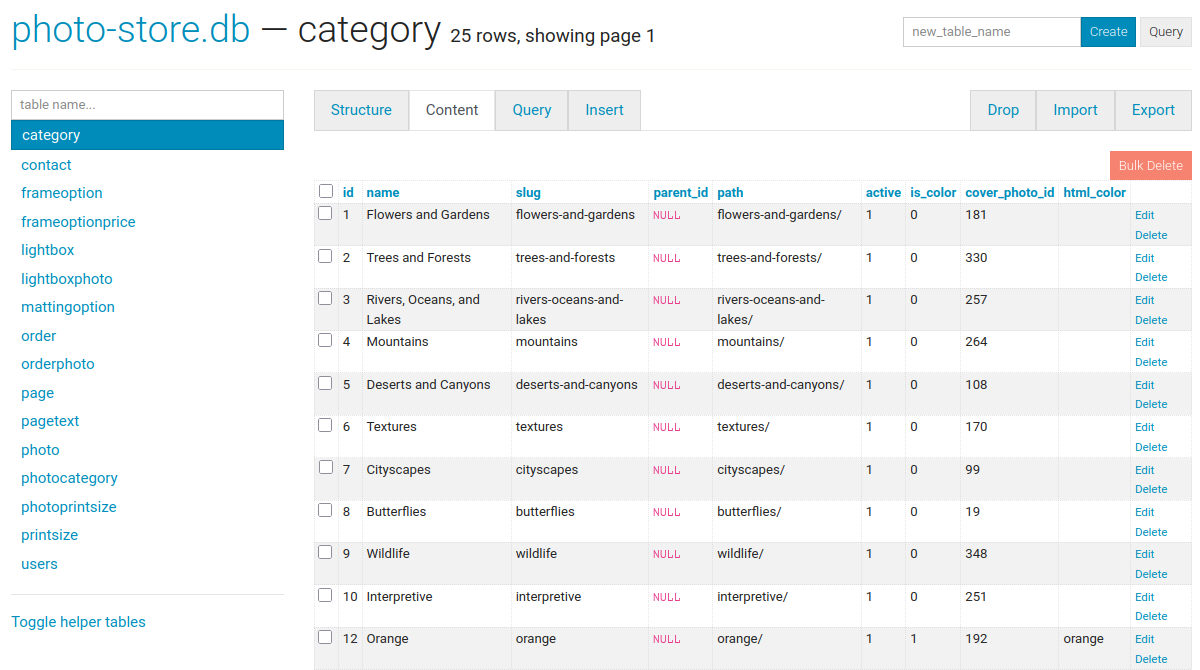Open the Import tab
1200x670 pixels.
pyautogui.click(x=1075, y=110)
